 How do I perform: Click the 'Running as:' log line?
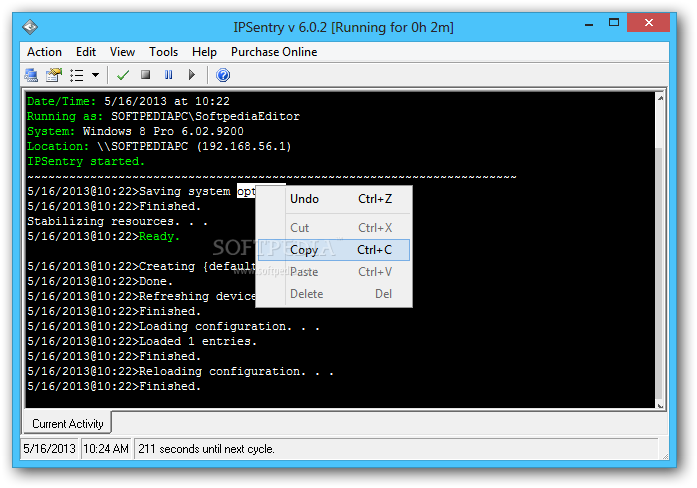click(x=163, y=116)
